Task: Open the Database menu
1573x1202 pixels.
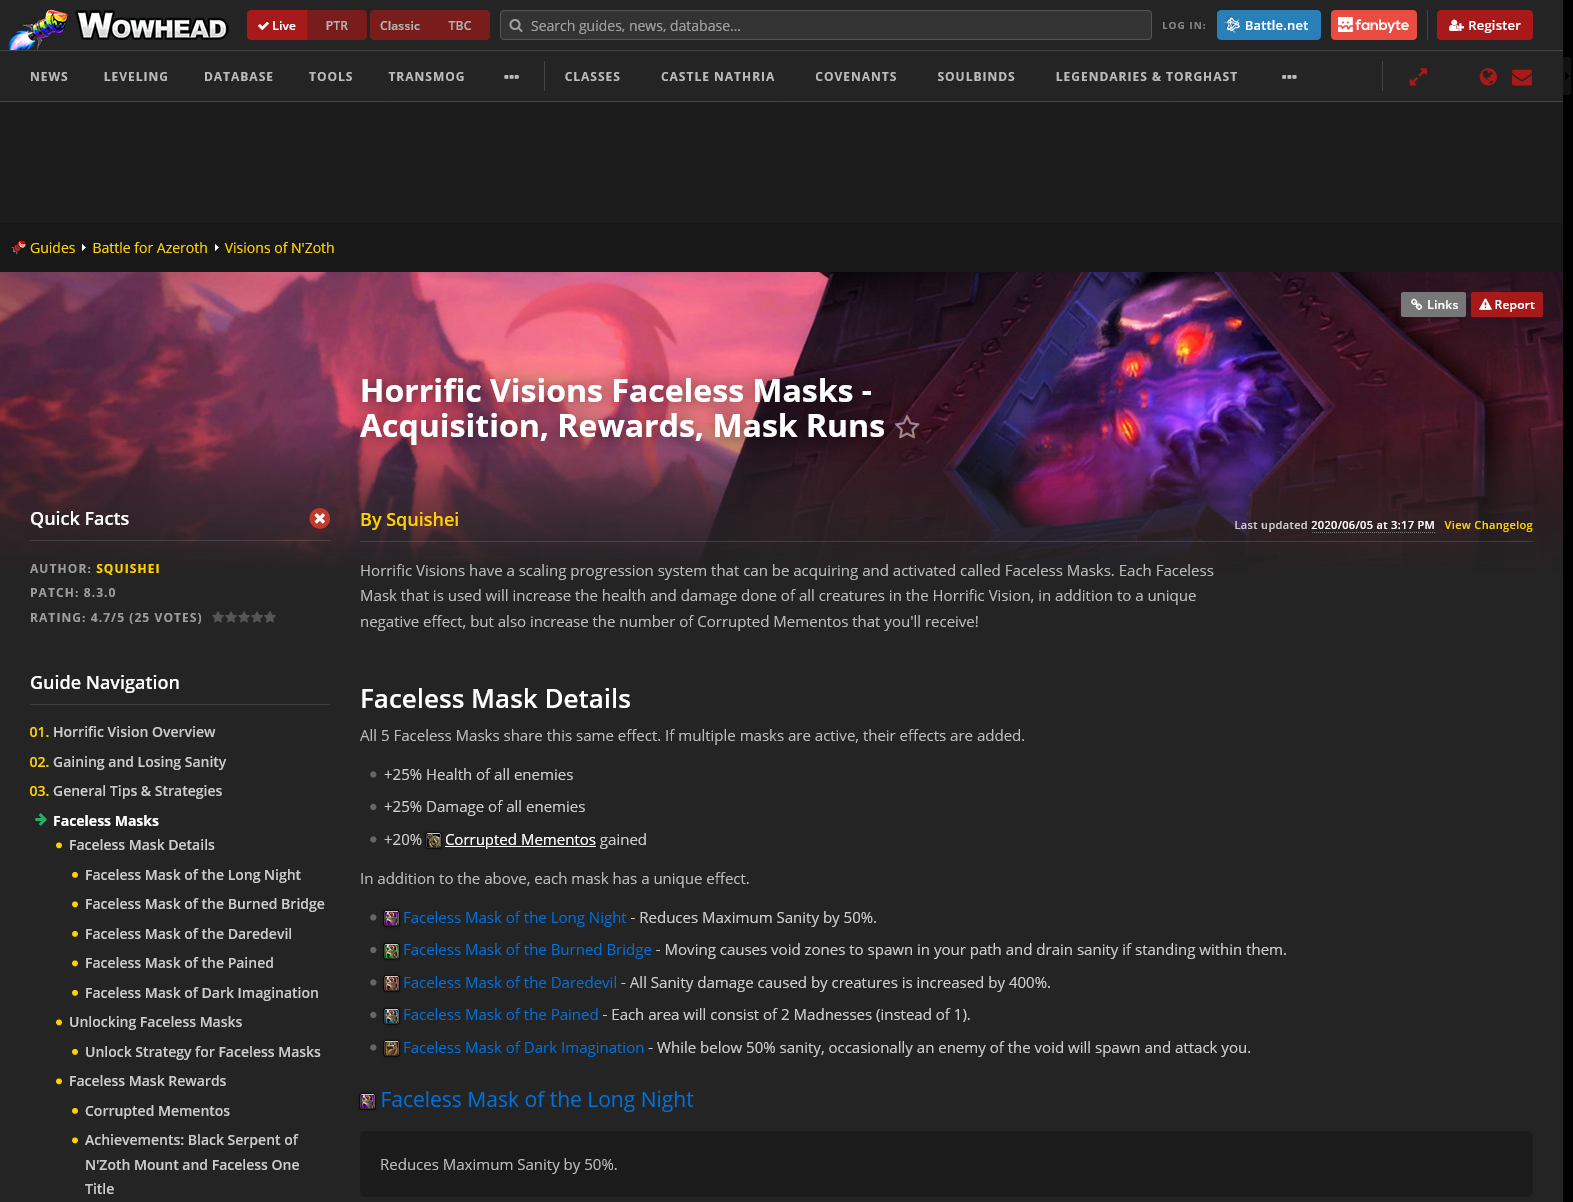Action: pos(239,77)
